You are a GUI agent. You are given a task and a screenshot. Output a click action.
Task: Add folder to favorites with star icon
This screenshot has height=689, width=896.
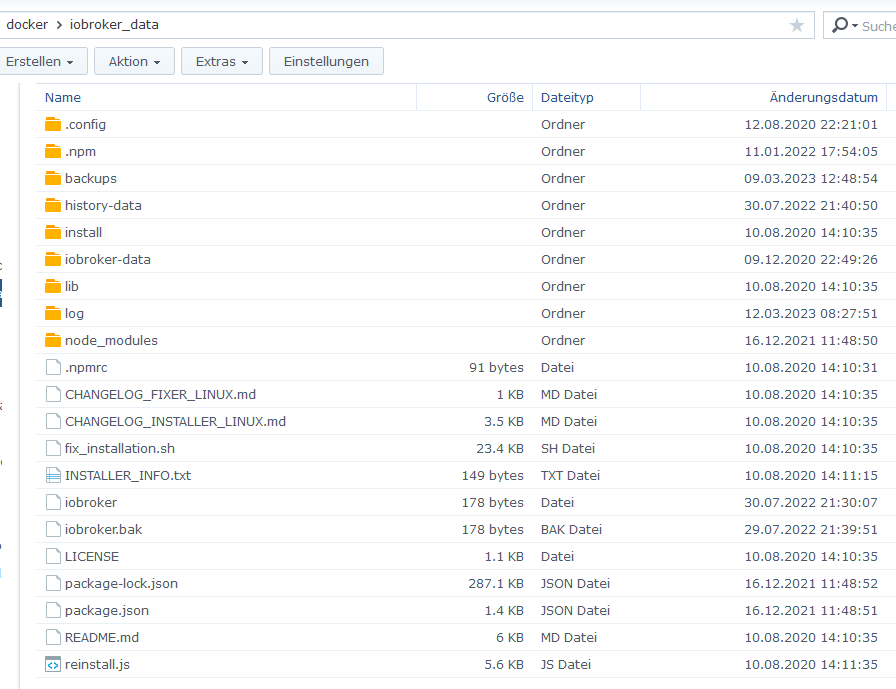click(x=797, y=25)
